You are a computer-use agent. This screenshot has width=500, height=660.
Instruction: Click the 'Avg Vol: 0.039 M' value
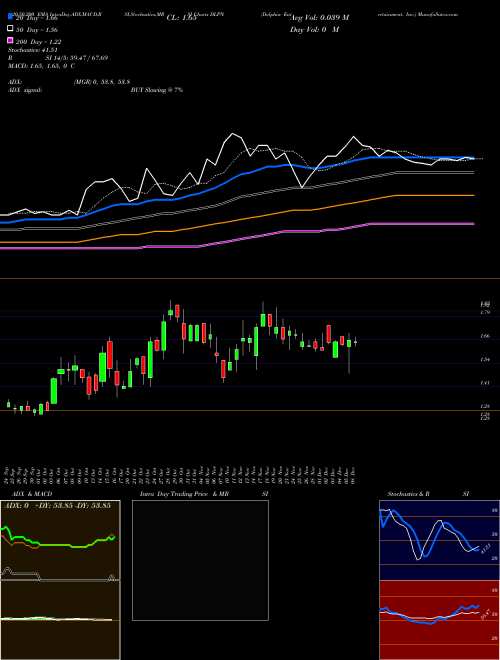pyautogui.click(x=319, y=18)
